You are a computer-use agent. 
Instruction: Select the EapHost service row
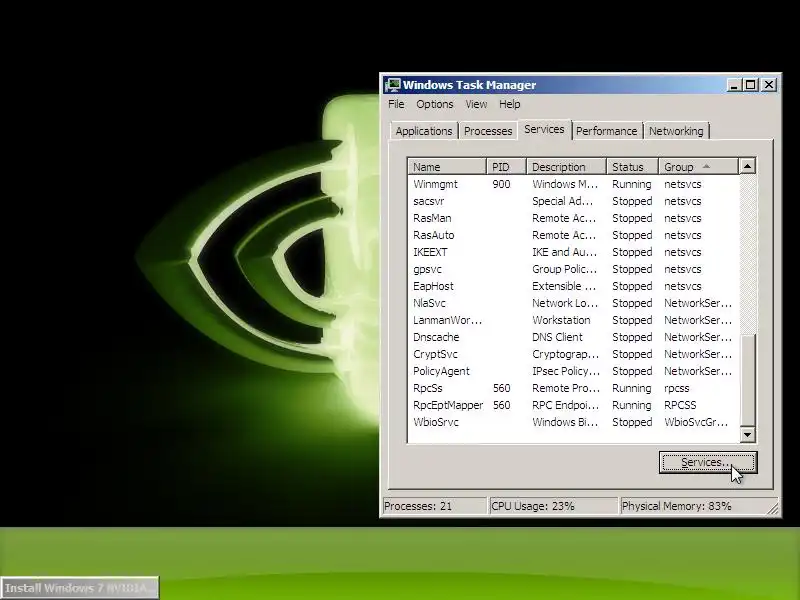[573, 286]
